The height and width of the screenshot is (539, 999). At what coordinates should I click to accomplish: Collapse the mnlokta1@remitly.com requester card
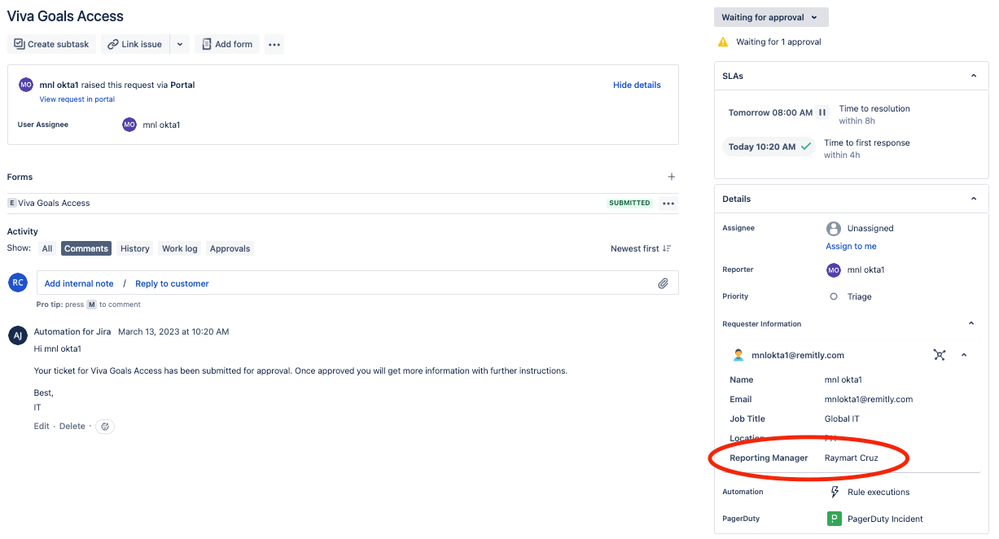[x=964, y=355]
